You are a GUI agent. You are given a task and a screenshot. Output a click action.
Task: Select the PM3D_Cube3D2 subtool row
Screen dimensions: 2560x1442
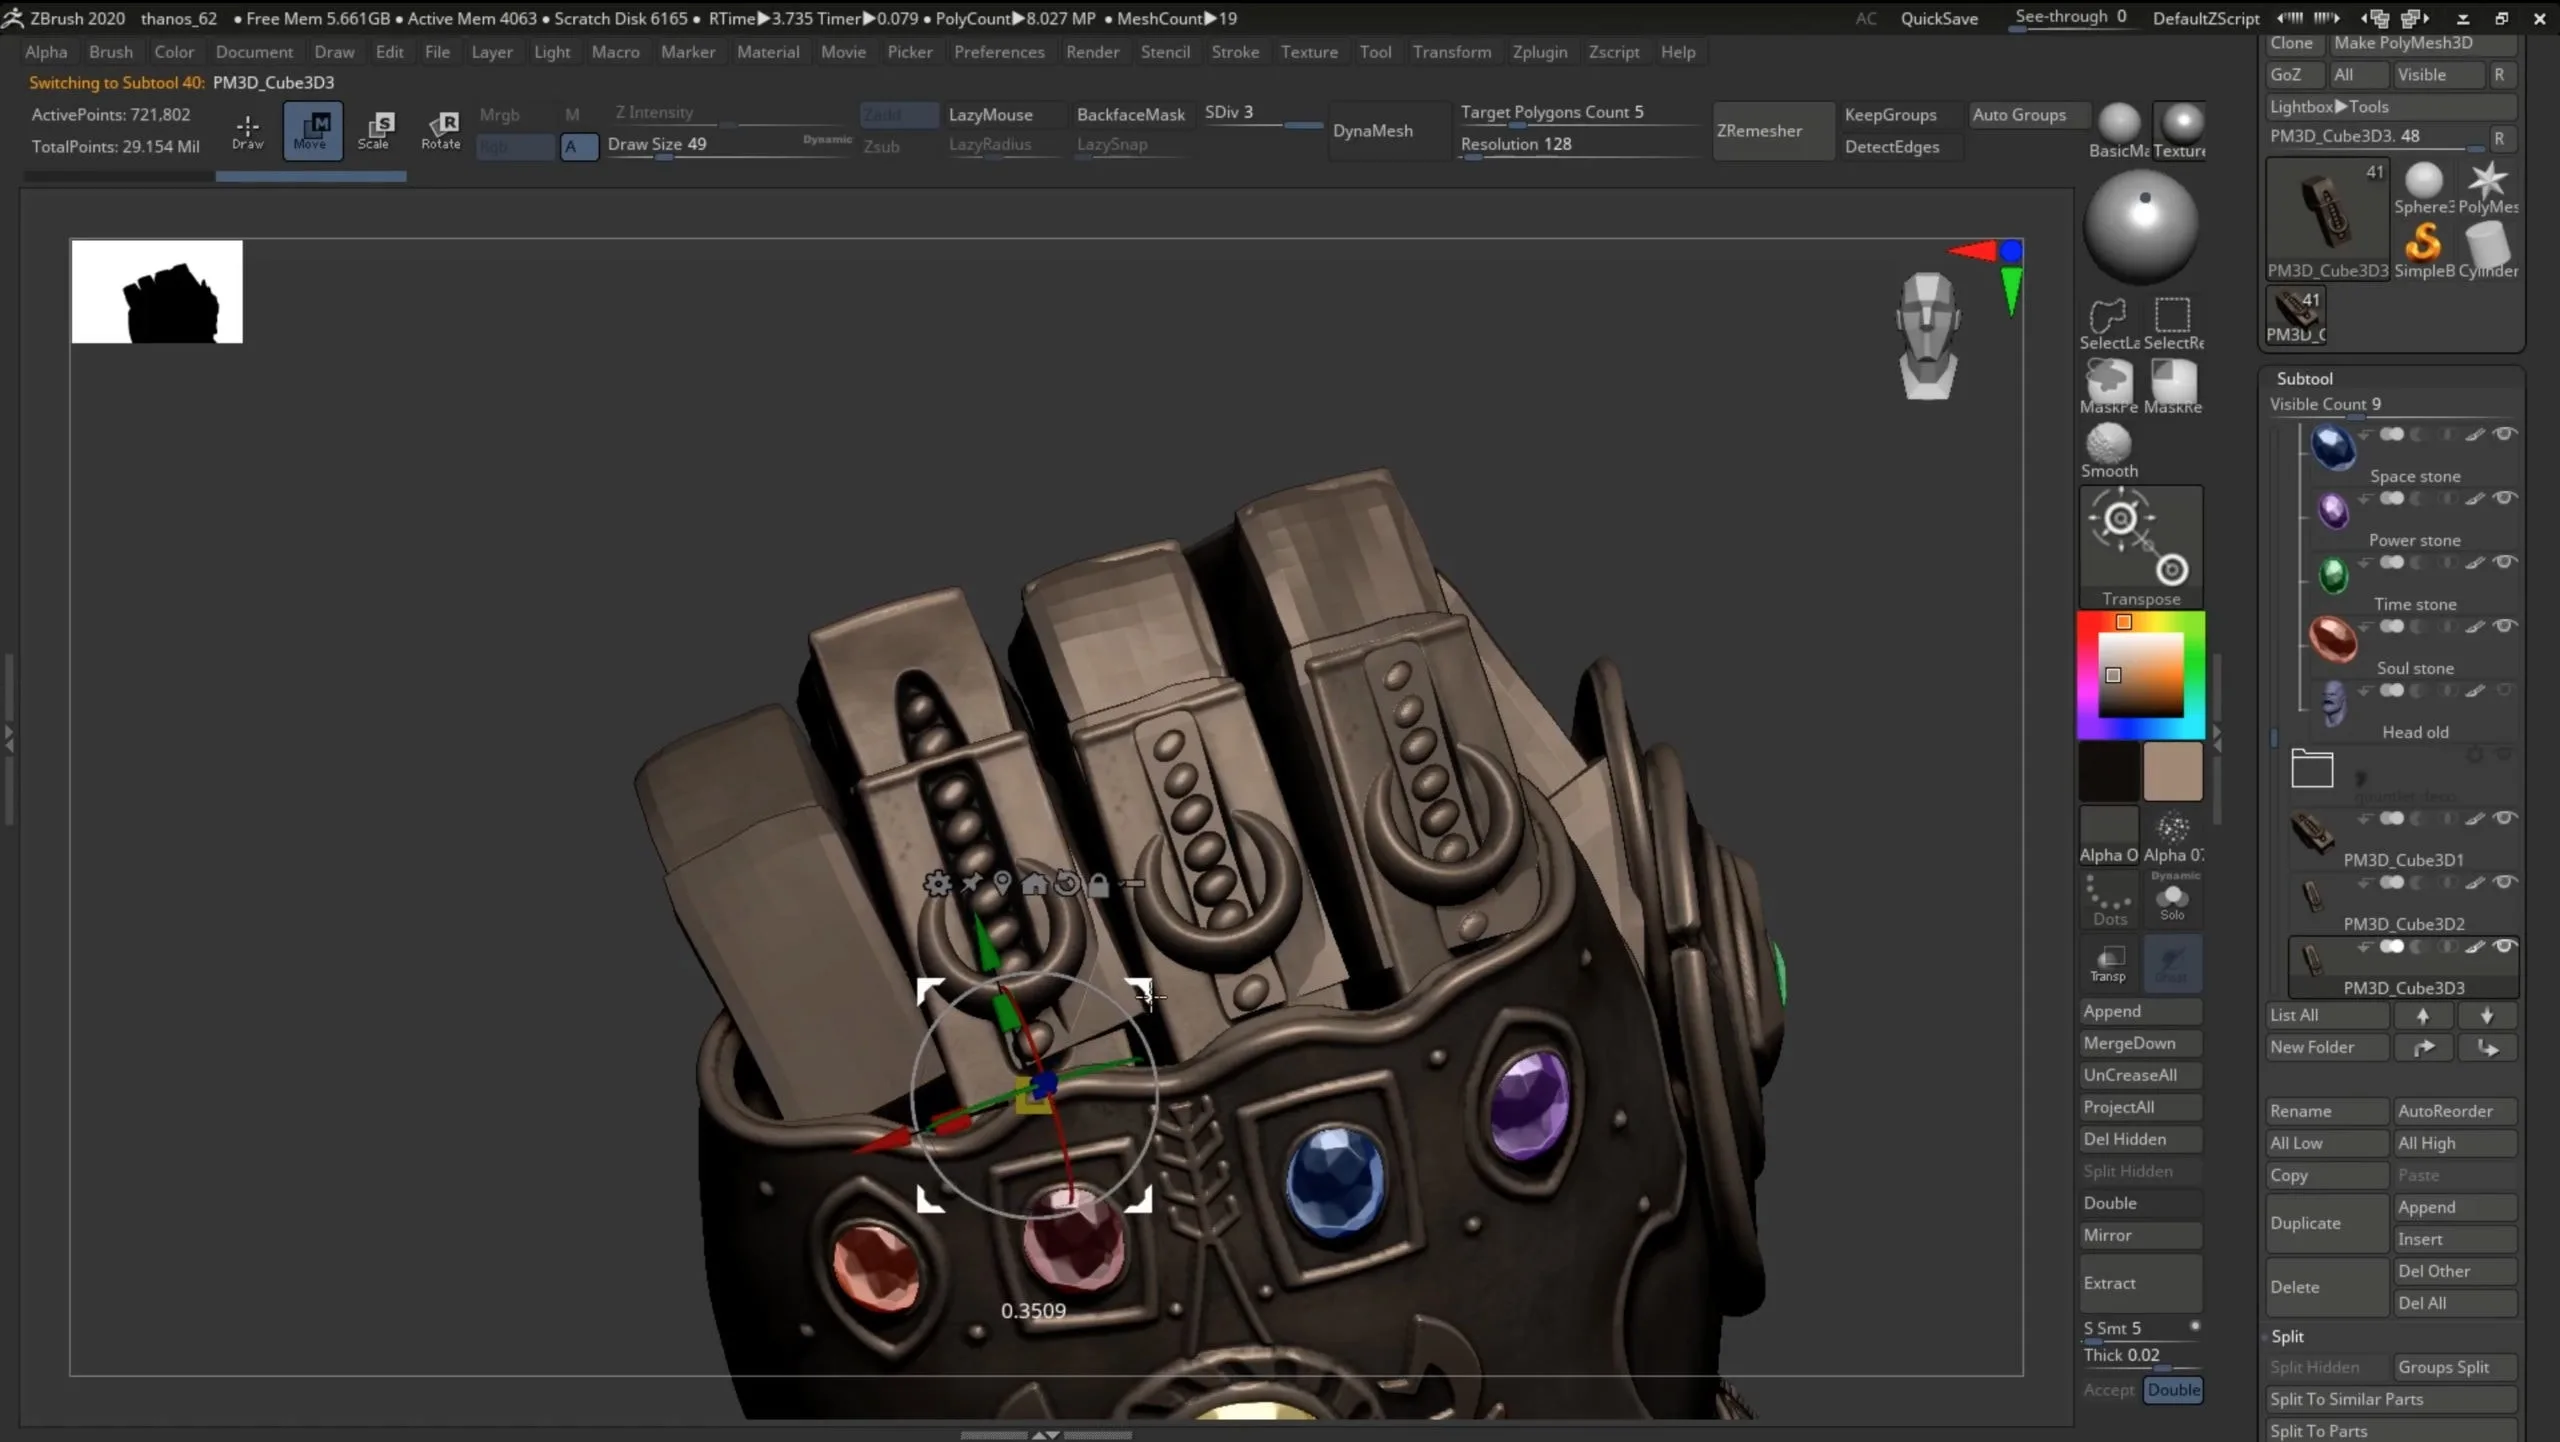click(2403, 903)
